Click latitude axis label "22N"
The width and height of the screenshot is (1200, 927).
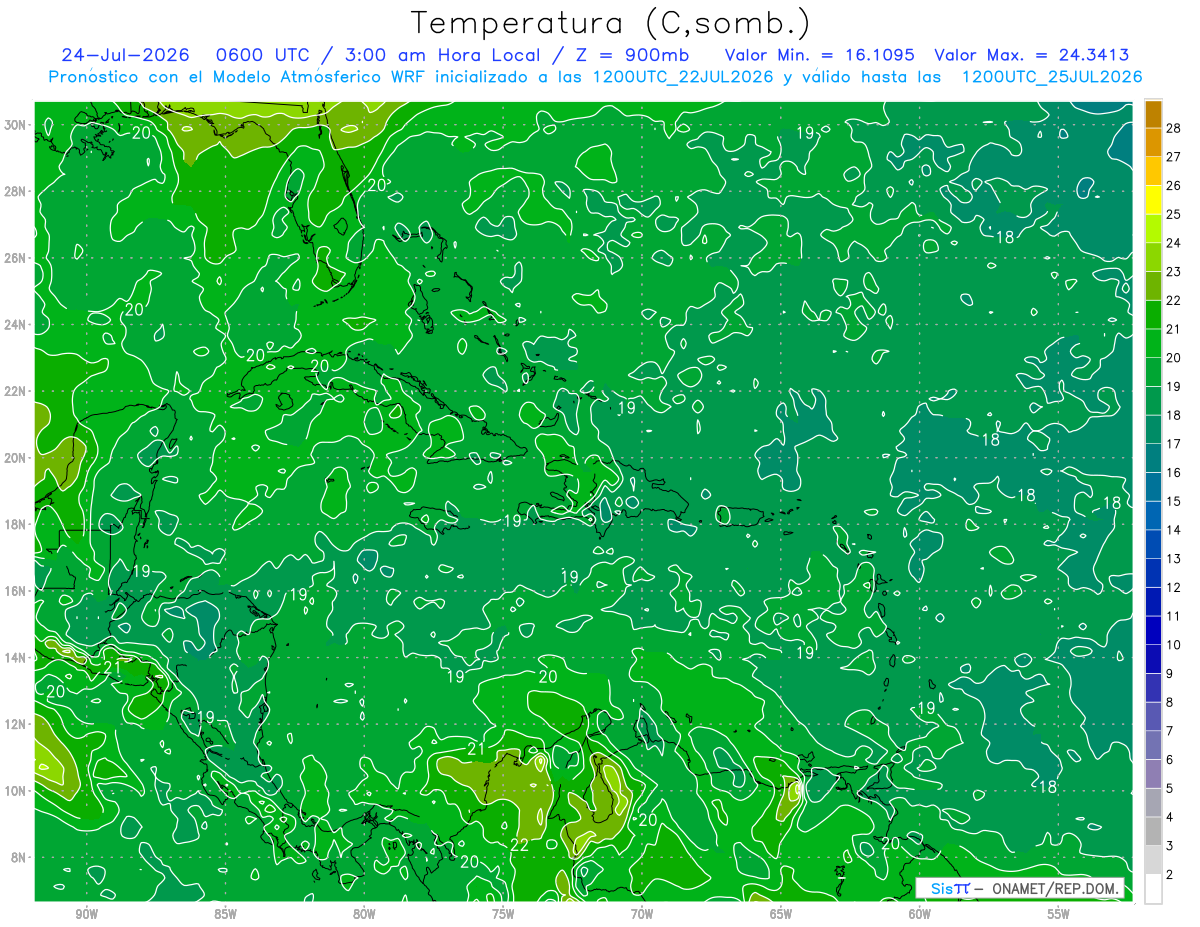click(x=15, y=391)
